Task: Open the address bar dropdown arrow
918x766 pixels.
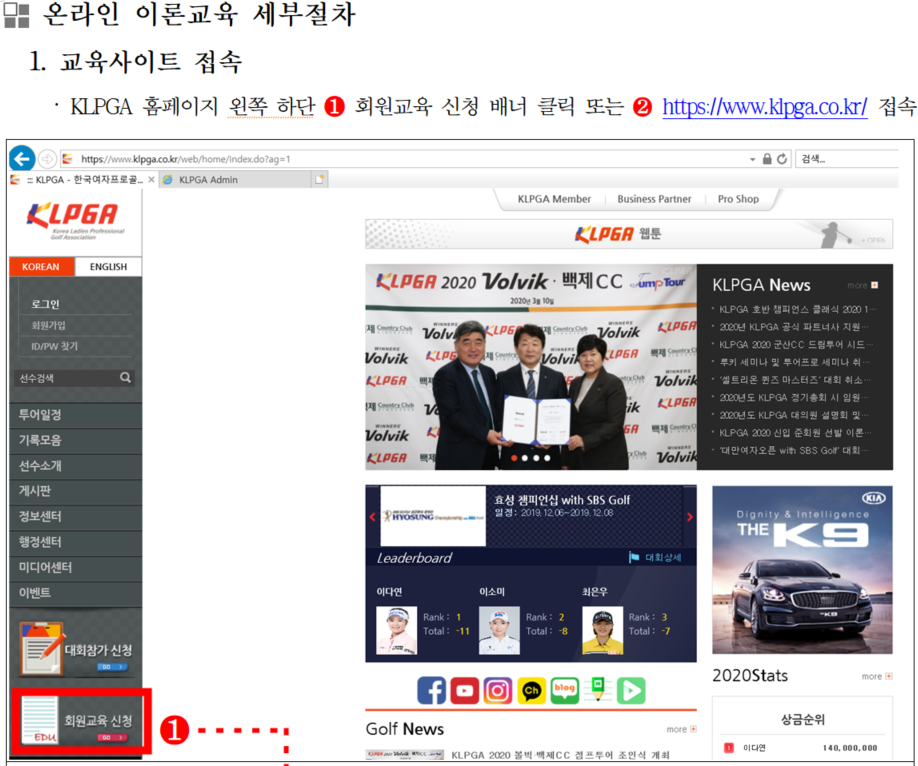Action: click(x=752, y=159)
